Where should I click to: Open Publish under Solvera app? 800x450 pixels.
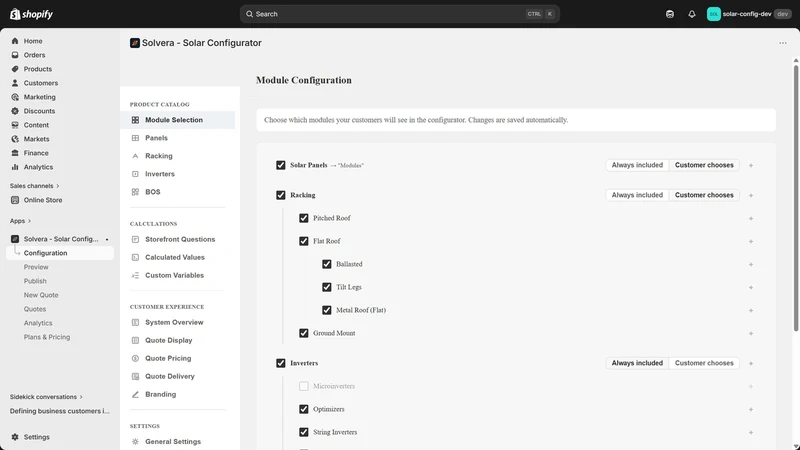coord(35,281)
